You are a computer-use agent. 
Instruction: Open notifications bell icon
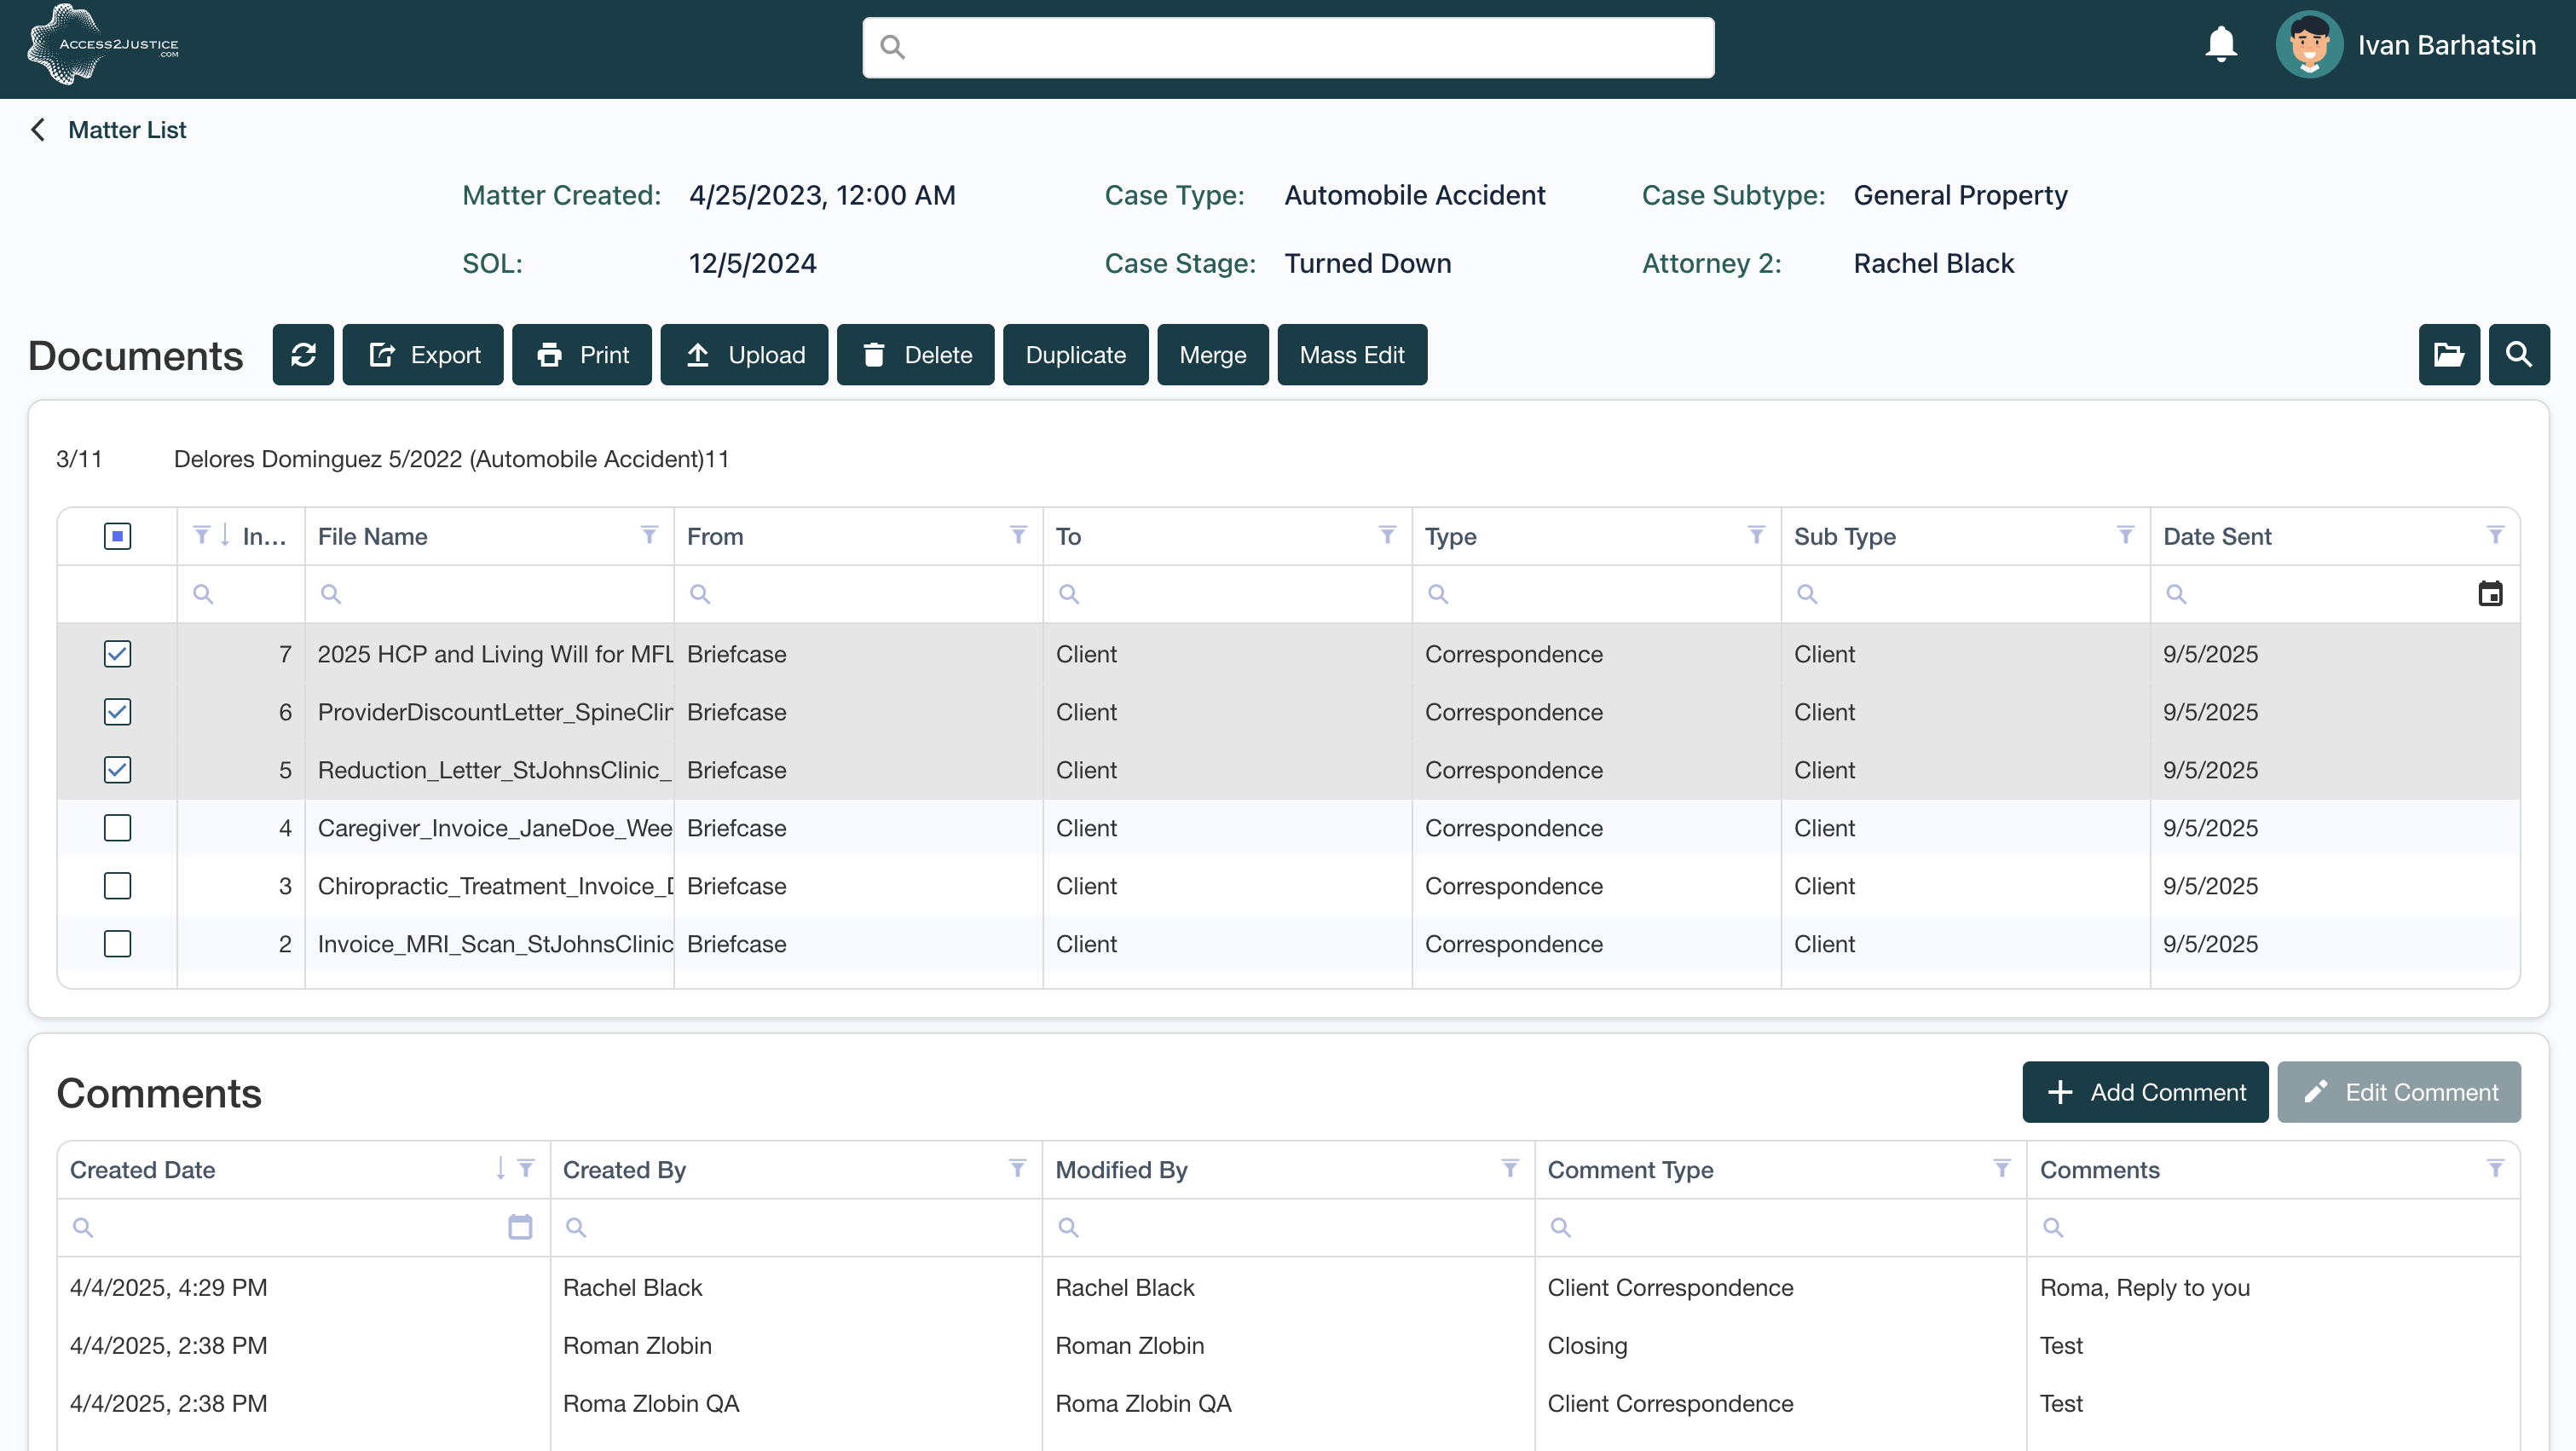2221,45
